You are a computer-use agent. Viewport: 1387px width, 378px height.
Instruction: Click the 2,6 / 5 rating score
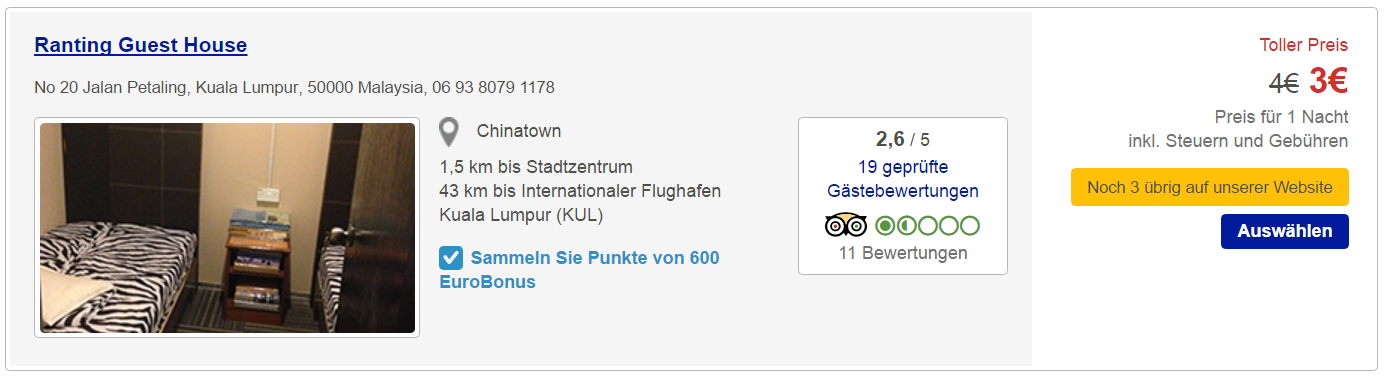[x=903, y=139]
